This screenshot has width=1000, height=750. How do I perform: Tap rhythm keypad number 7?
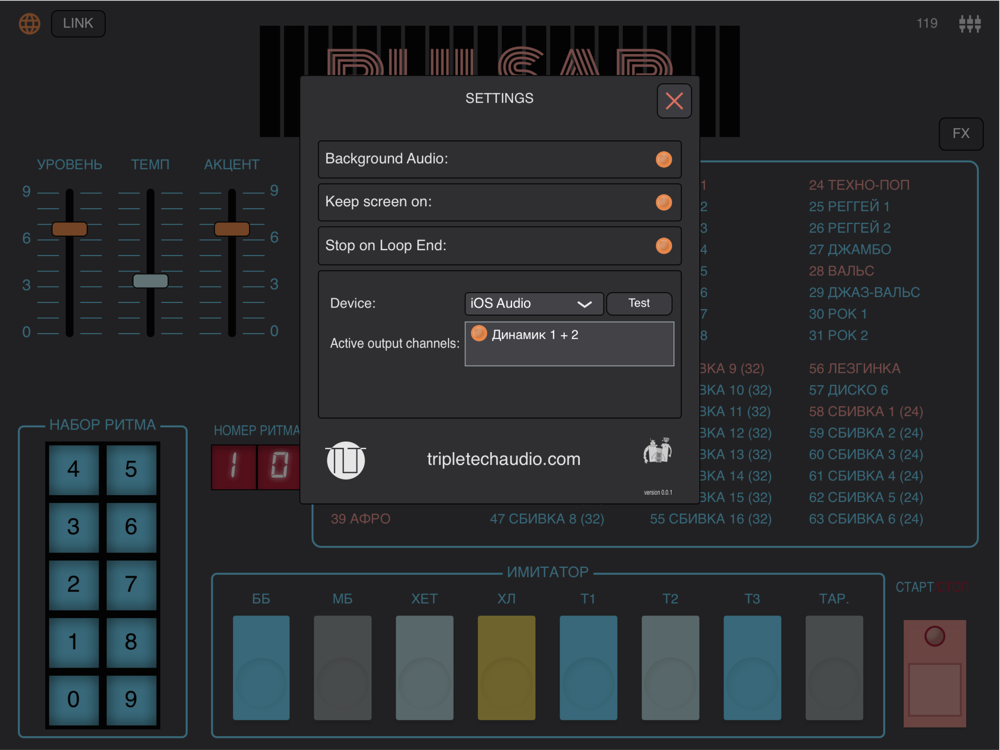pos(131,584)
